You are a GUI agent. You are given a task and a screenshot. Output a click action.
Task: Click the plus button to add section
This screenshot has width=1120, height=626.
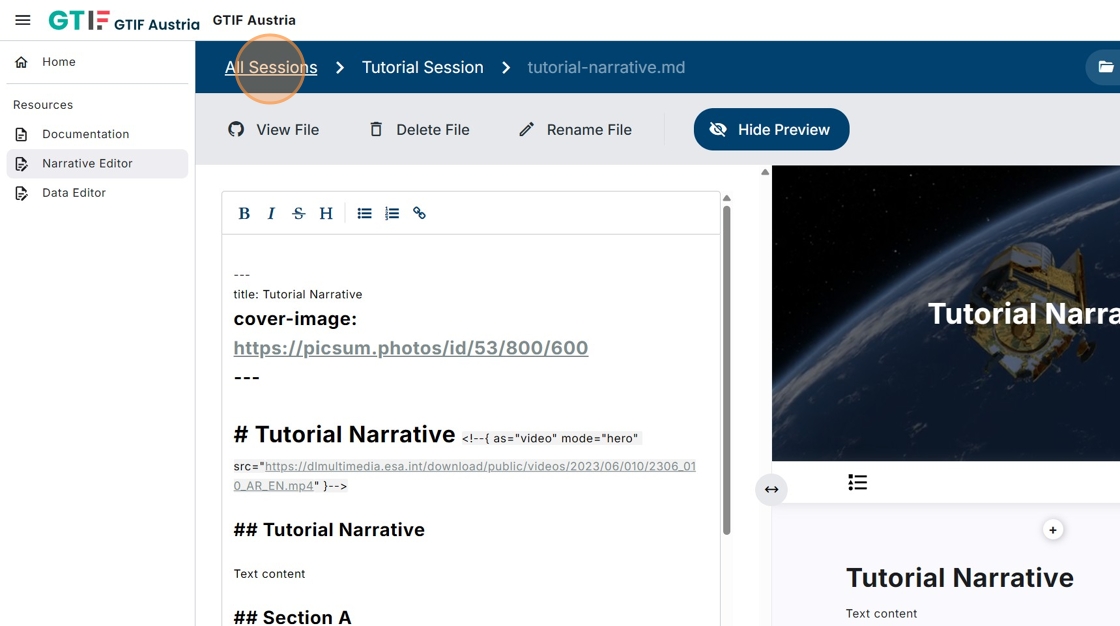pyautogui.click(x=1052, y=530)
